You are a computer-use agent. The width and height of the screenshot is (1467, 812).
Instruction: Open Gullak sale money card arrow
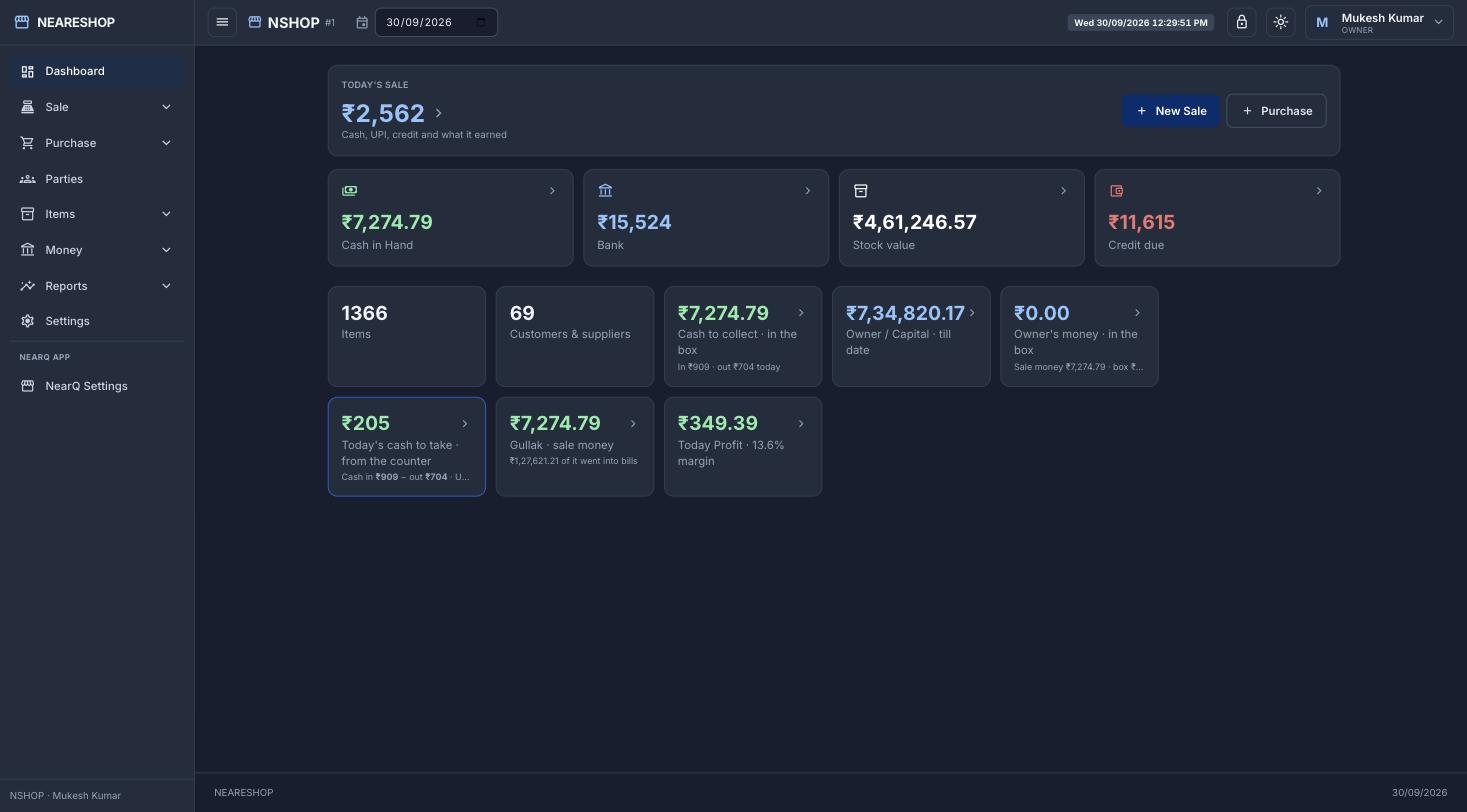click(633, 424)
